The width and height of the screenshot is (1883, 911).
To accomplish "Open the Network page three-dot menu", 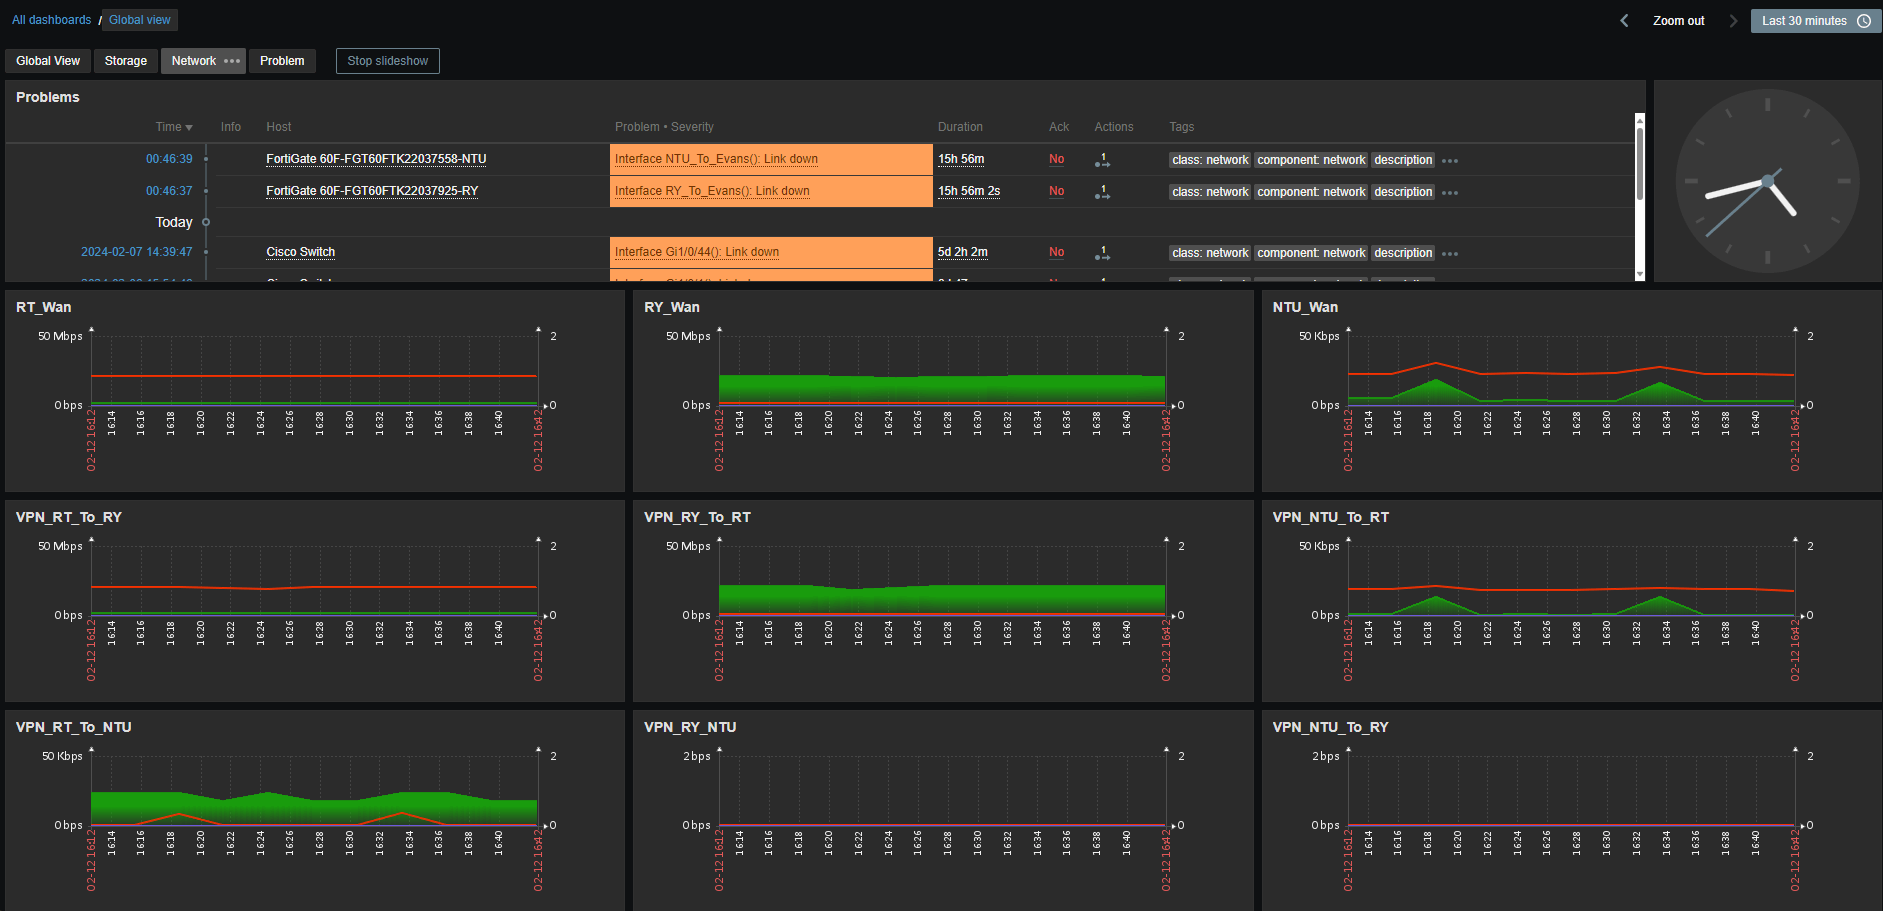I will click(232, 61).
